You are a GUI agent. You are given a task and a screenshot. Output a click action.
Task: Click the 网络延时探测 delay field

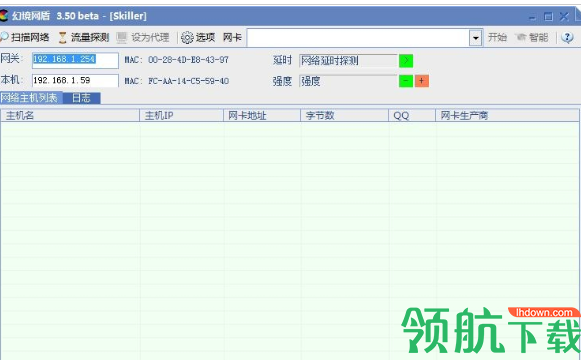coord(348,60)
